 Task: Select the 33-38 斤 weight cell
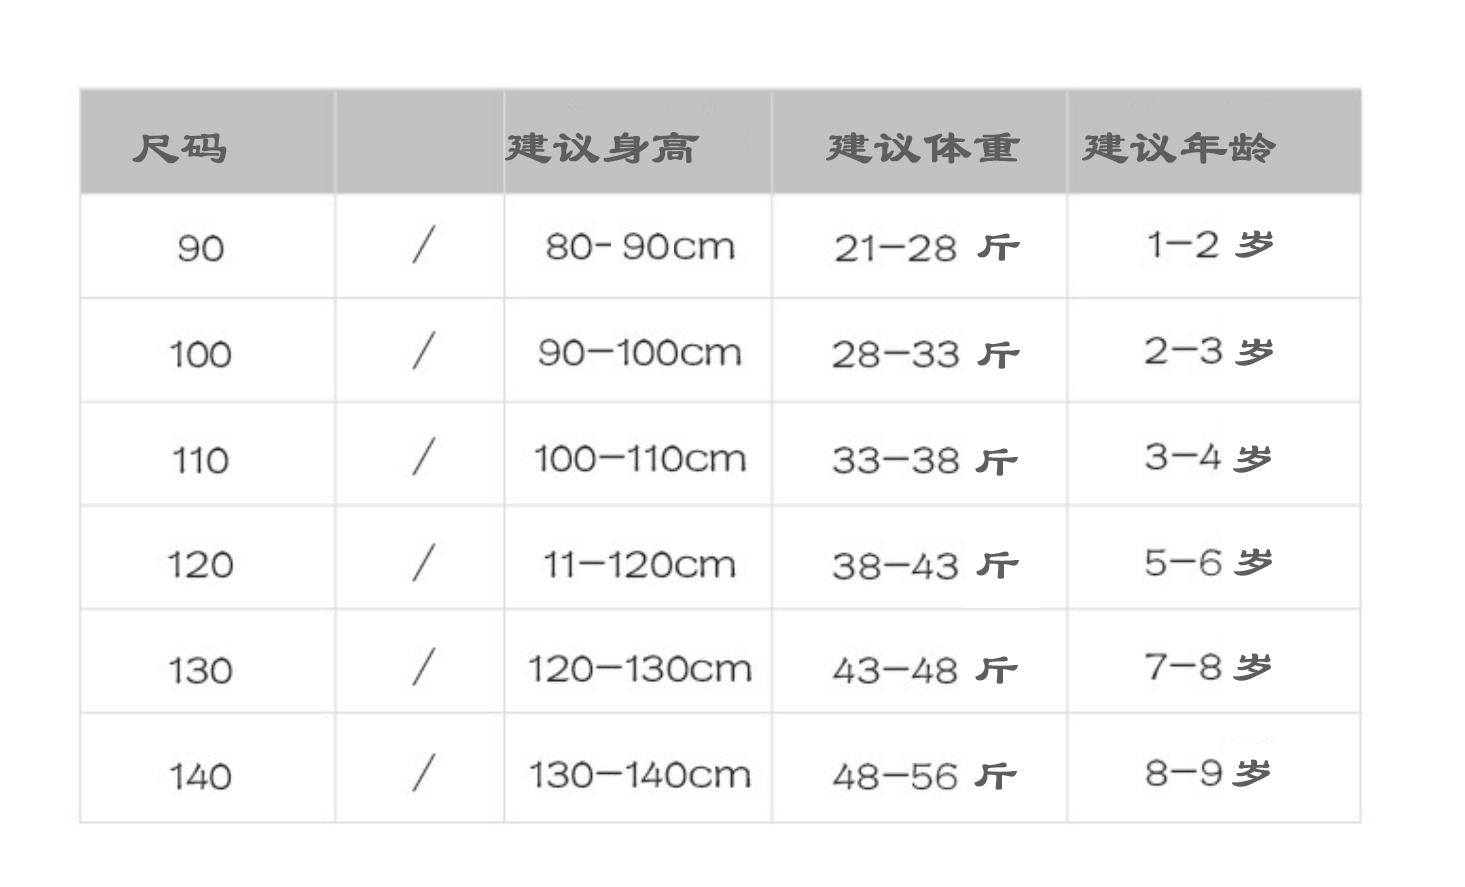click(x=926, y=460)
